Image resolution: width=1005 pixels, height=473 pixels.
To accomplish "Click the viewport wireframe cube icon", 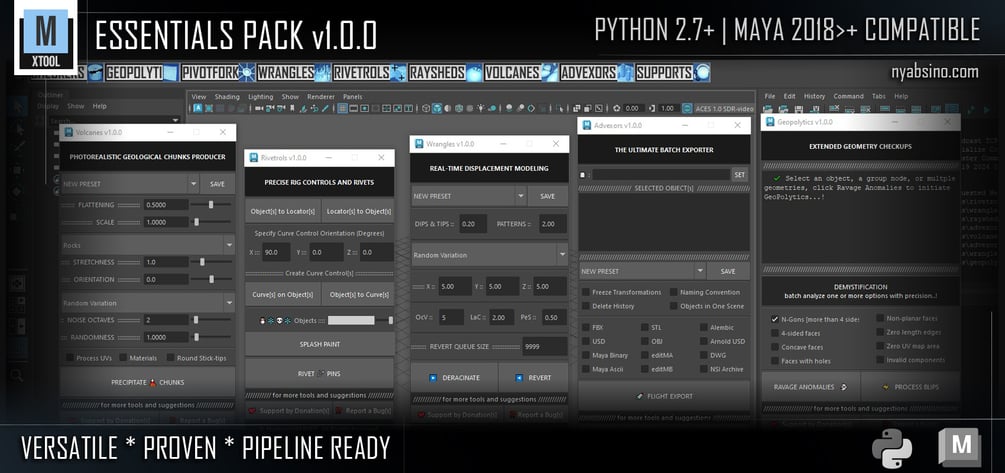I will point(425,108).
